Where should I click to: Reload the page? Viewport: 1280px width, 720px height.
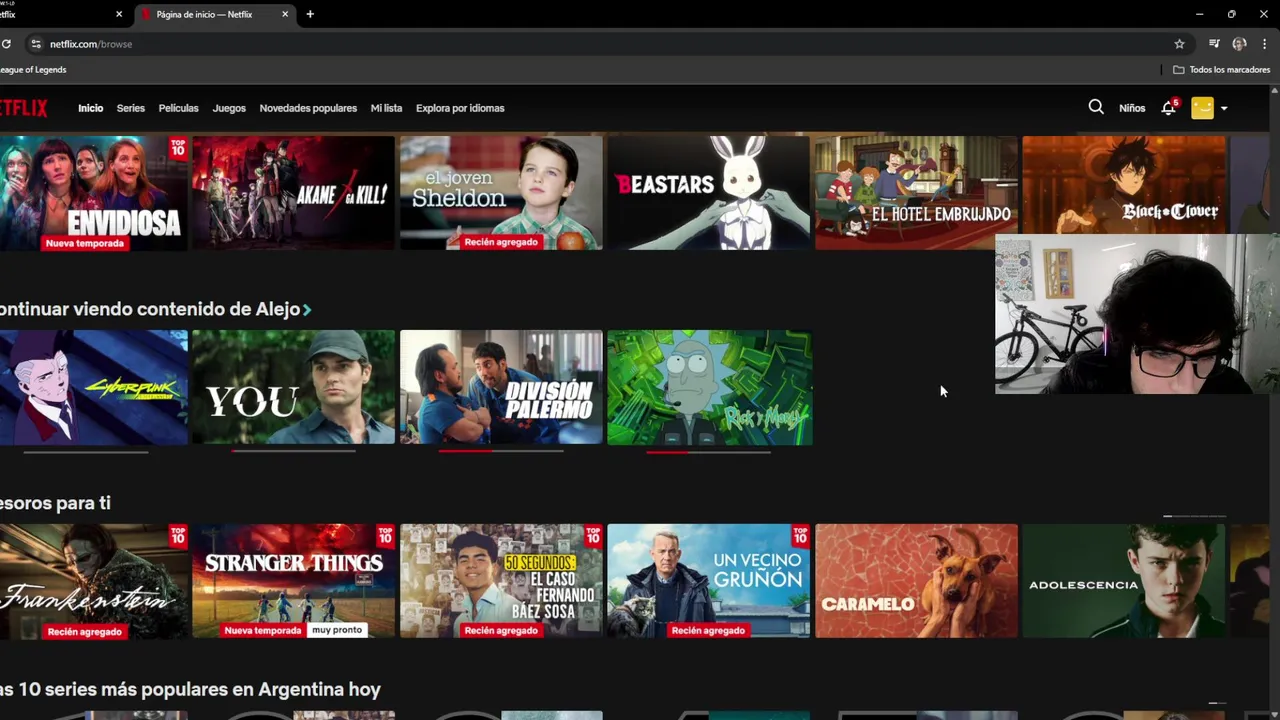coord(6,44)
